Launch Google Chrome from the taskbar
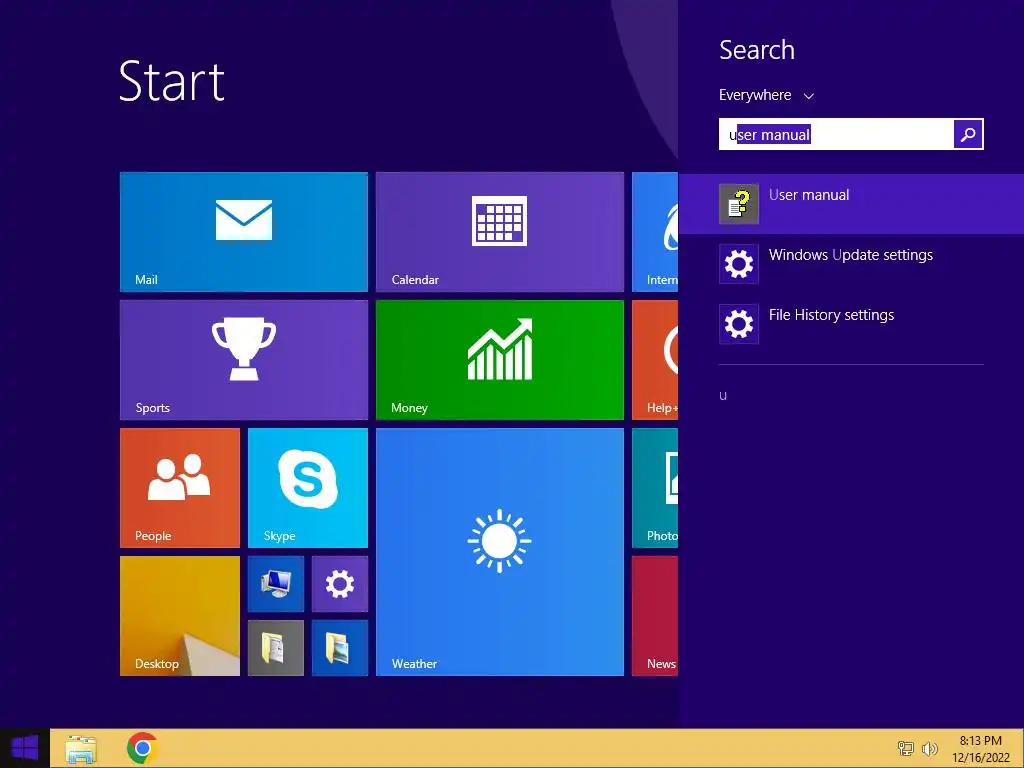 [x=142, y=748]
